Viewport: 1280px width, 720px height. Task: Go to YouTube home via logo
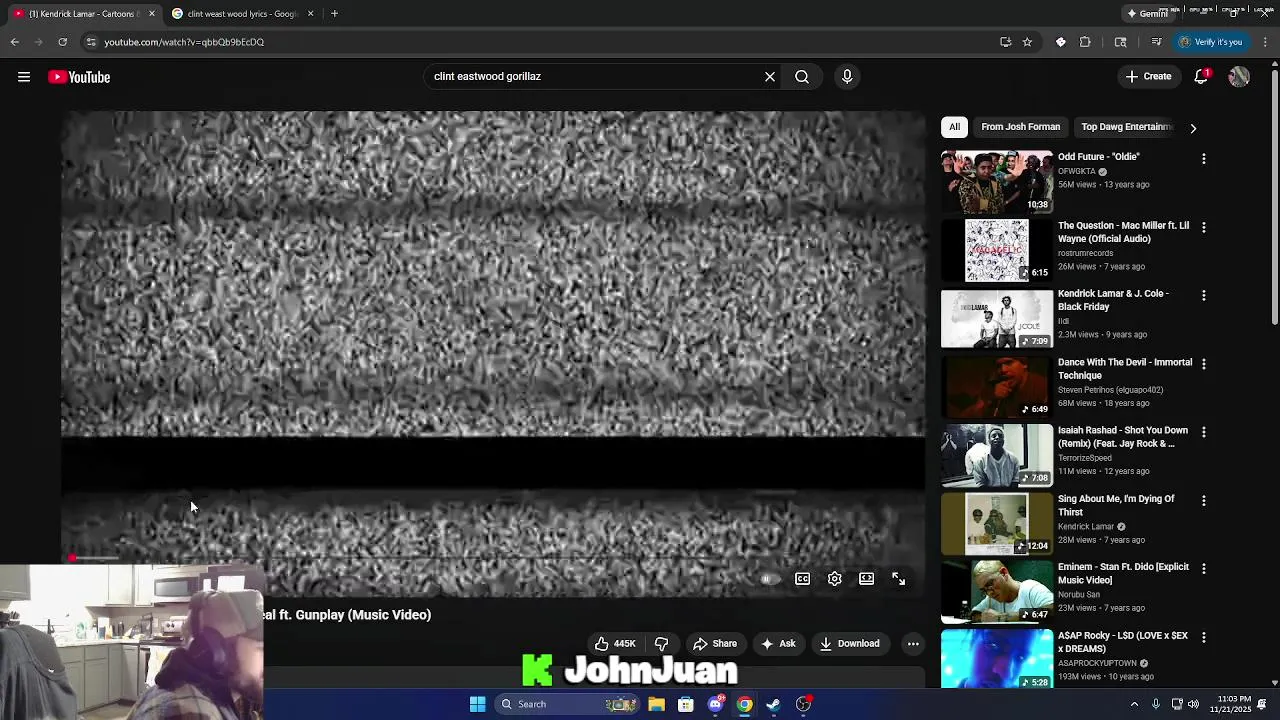[79, 77]
